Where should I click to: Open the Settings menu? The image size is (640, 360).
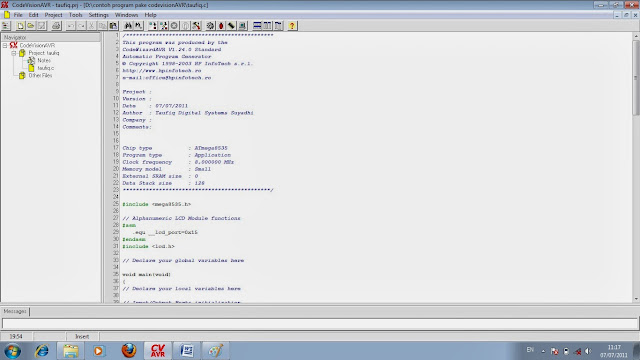[99, 15]
